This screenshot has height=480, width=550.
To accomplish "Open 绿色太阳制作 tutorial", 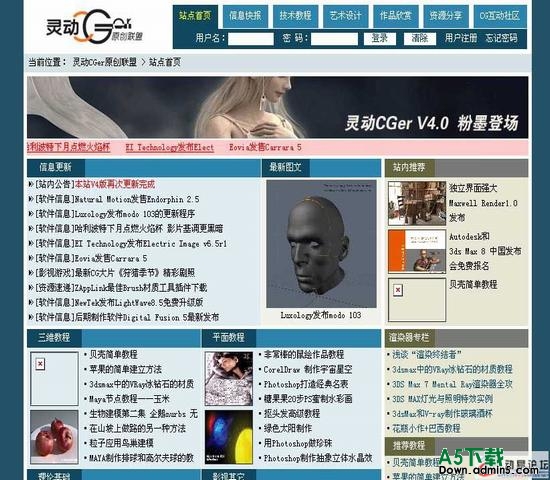I will [x=288, y=429].
